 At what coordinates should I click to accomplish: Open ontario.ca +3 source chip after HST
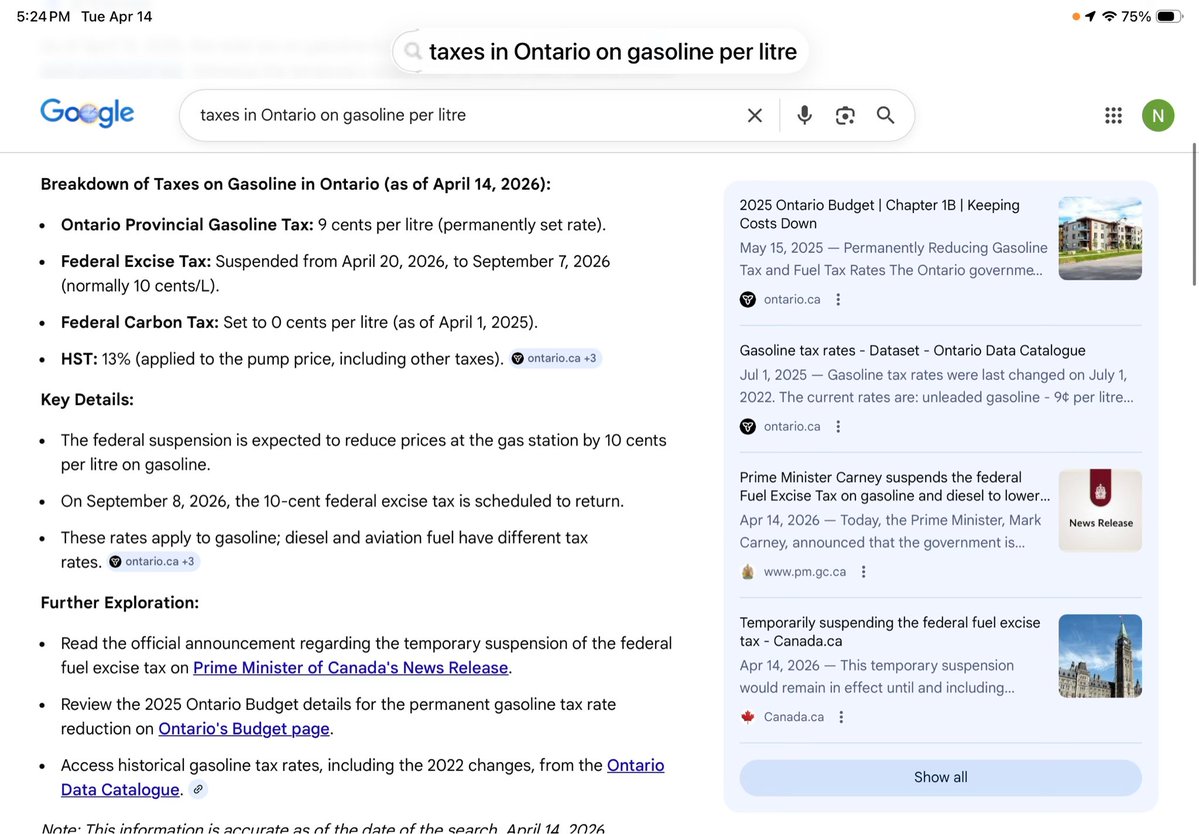pos(556,358)
